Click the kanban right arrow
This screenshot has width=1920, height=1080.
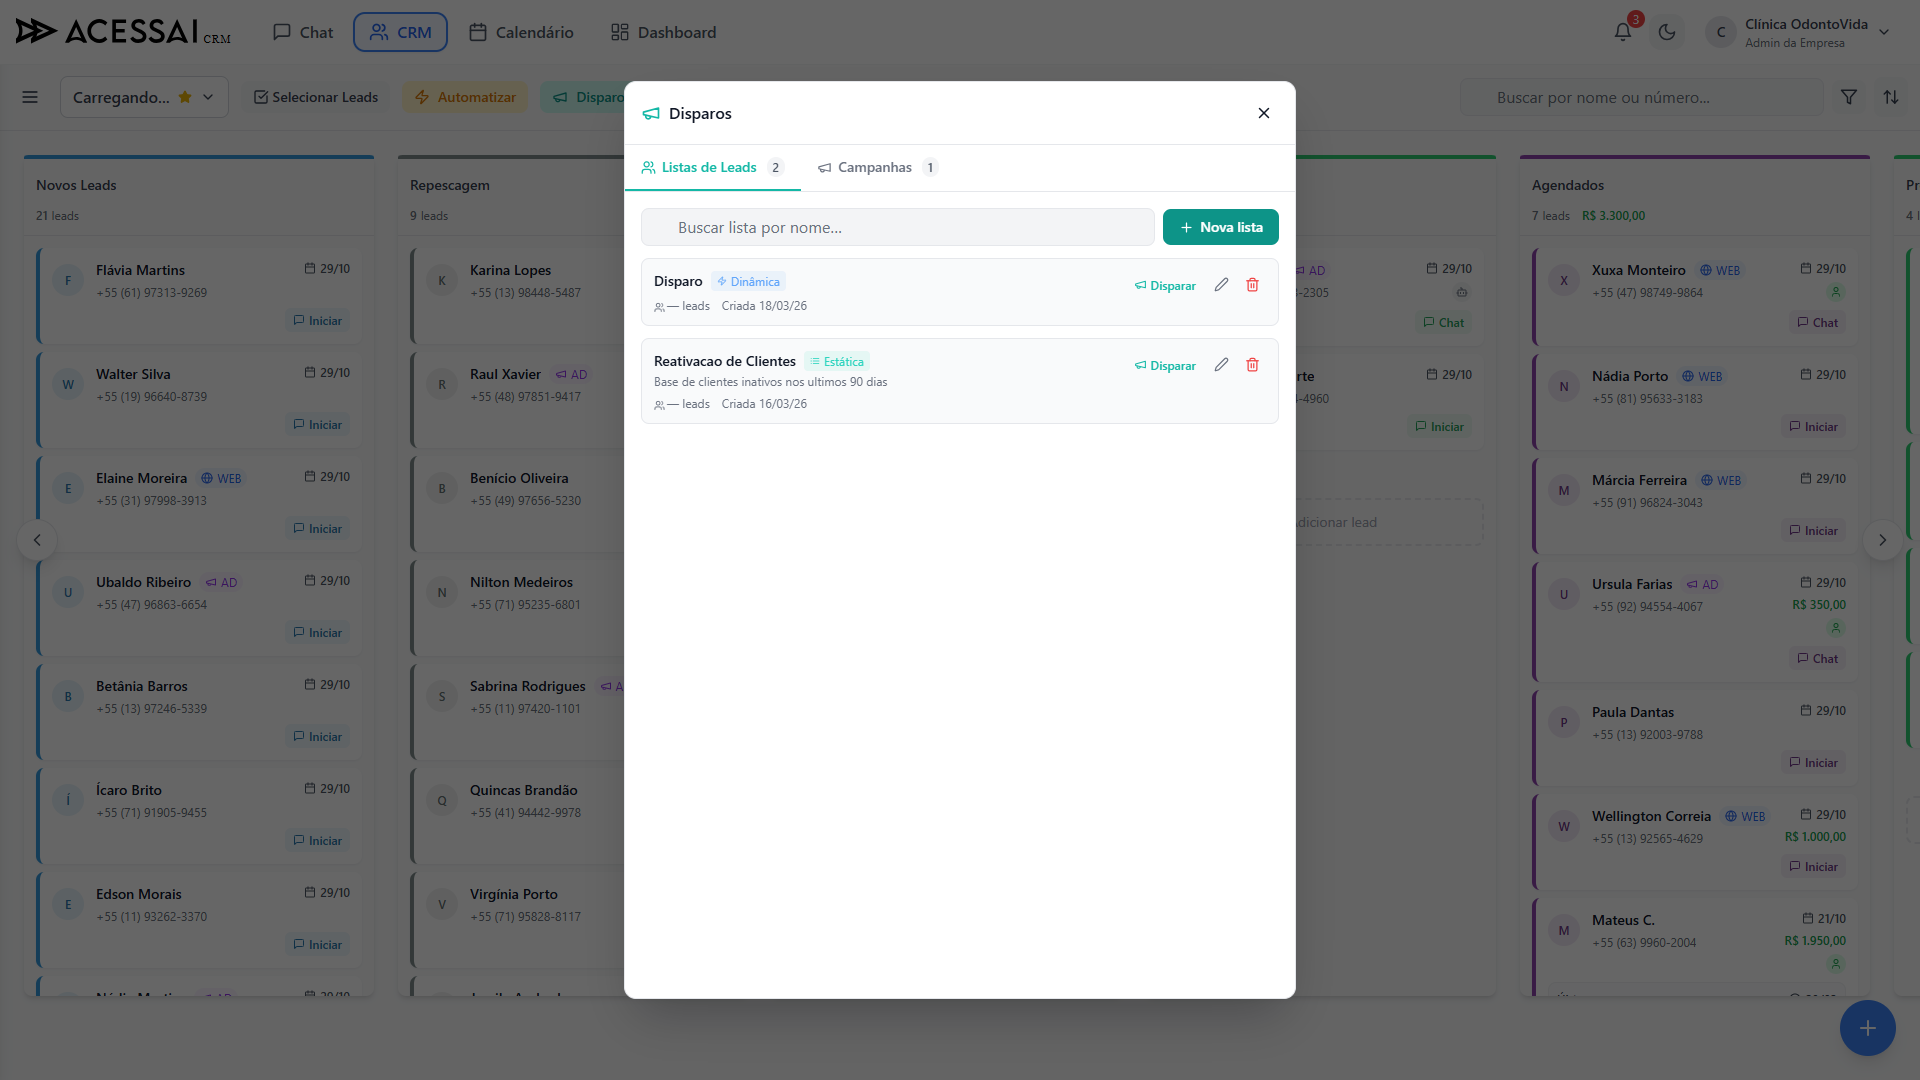(x=1883, y=540)
